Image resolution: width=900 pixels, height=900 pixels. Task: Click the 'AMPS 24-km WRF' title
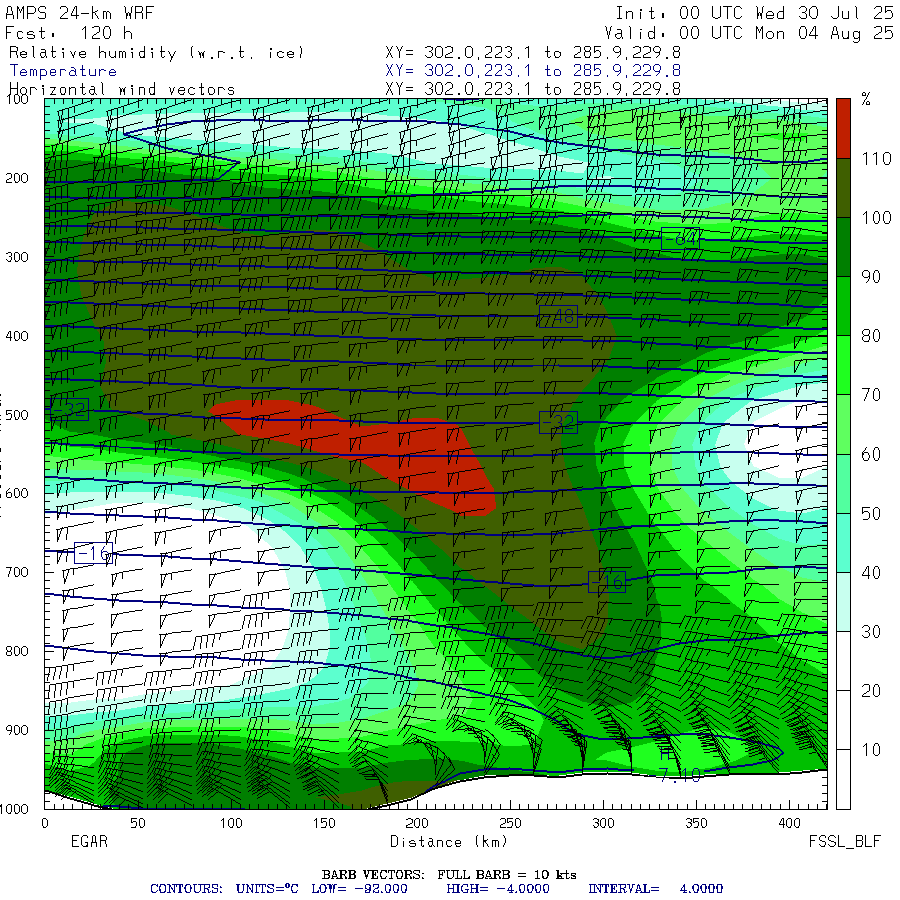point(80,13)
